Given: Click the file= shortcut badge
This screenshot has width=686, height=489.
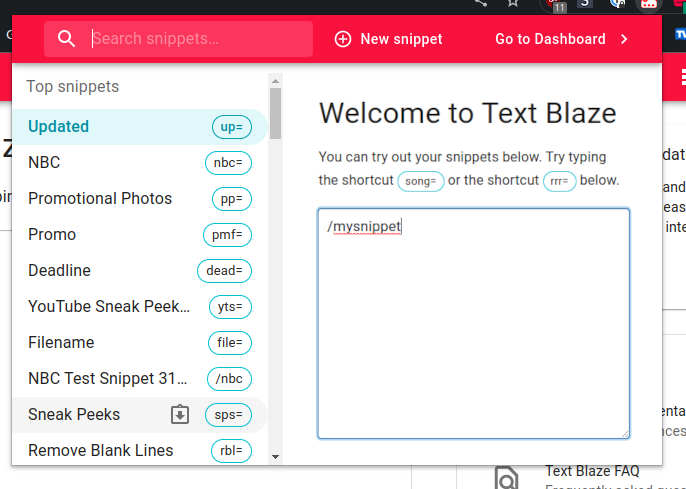Looking at the screenshot, I should 230,342.
